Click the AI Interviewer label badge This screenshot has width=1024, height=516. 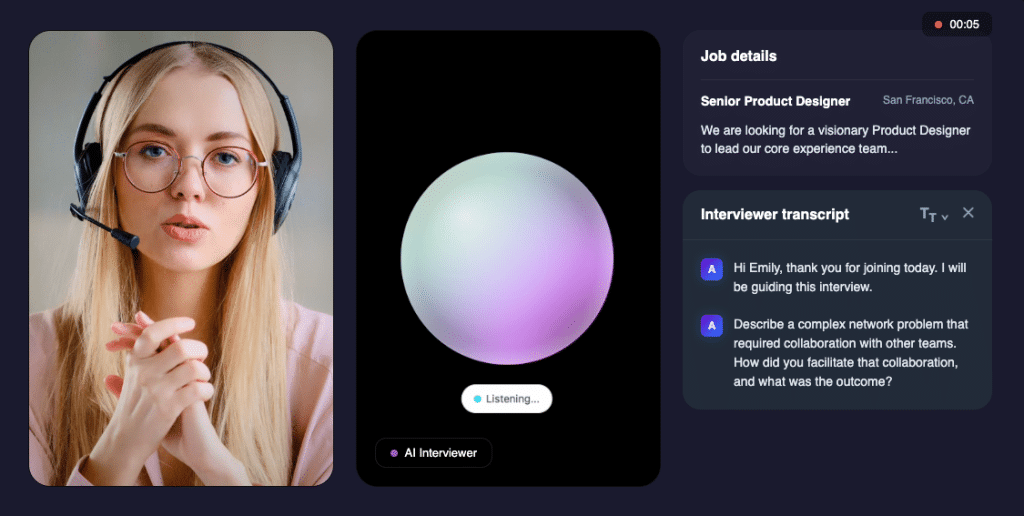click(x=434, y=453)
